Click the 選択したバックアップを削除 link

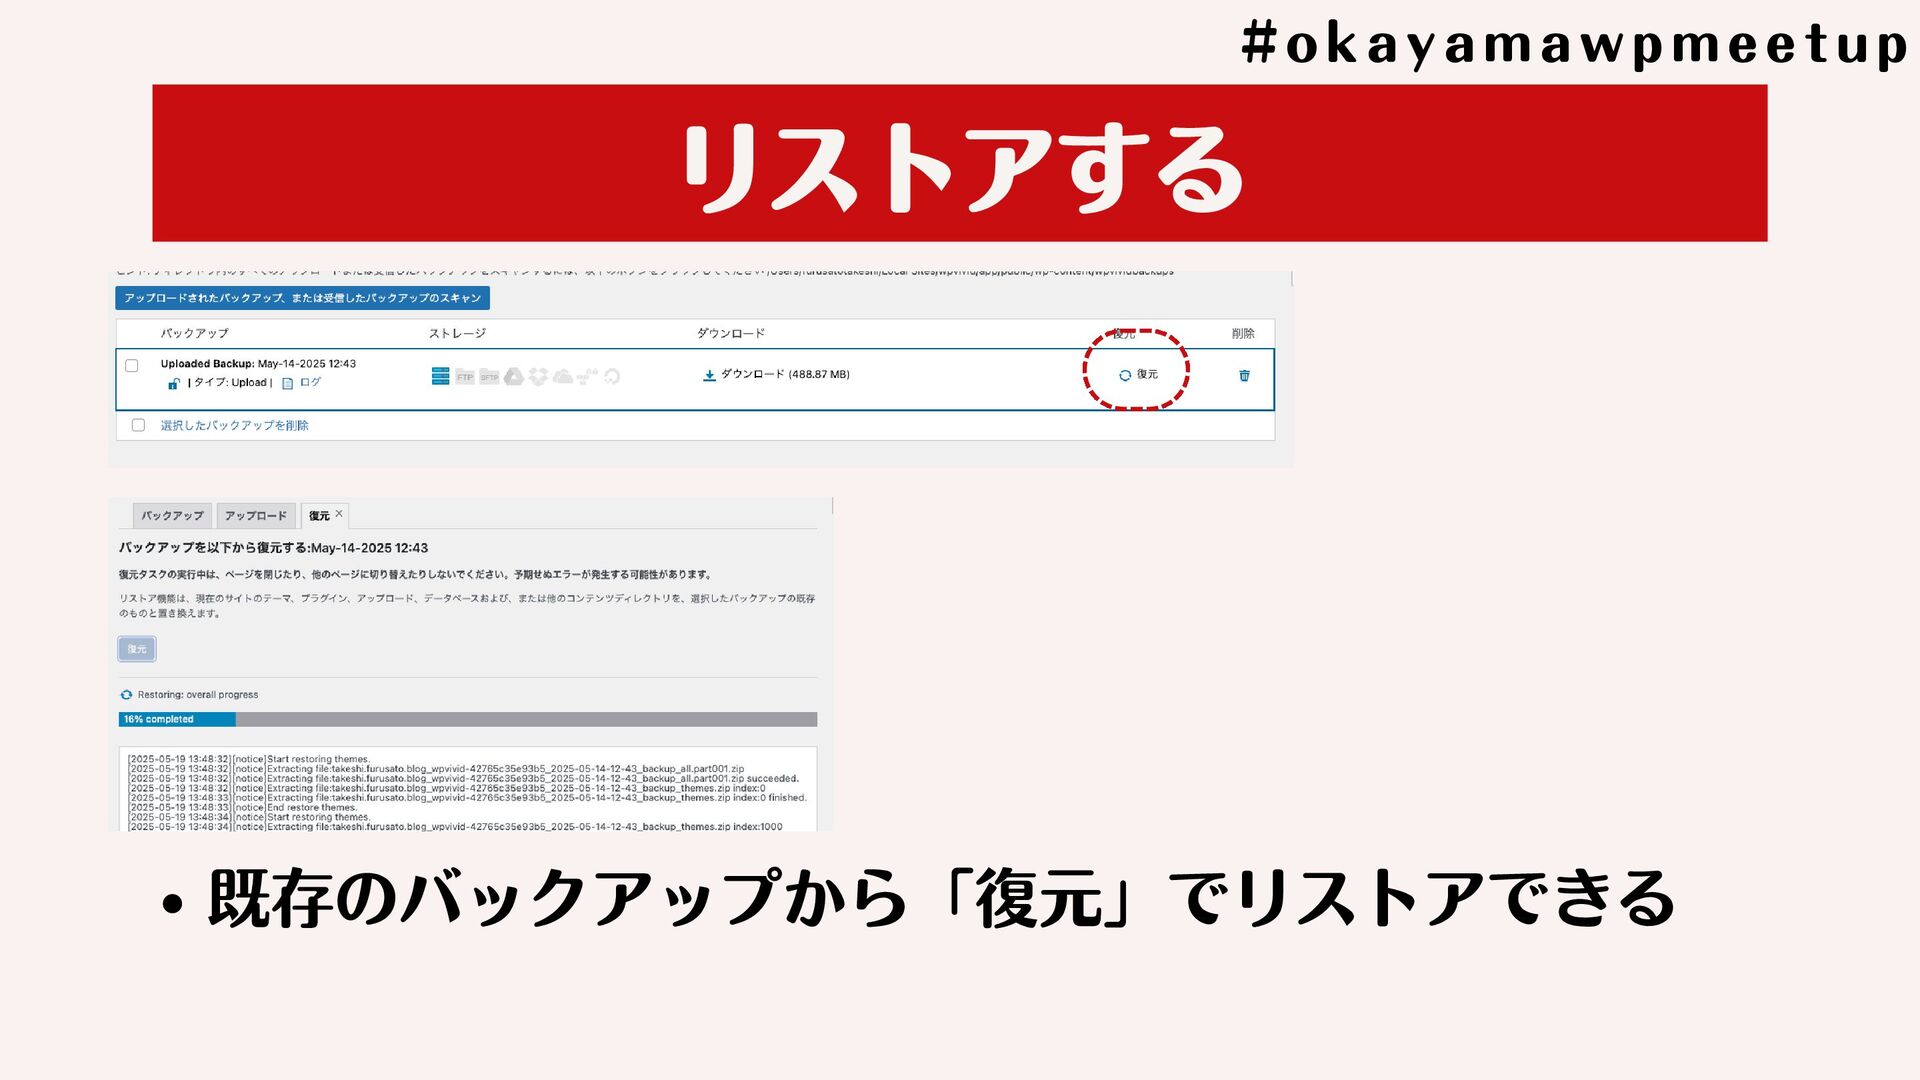234,425
